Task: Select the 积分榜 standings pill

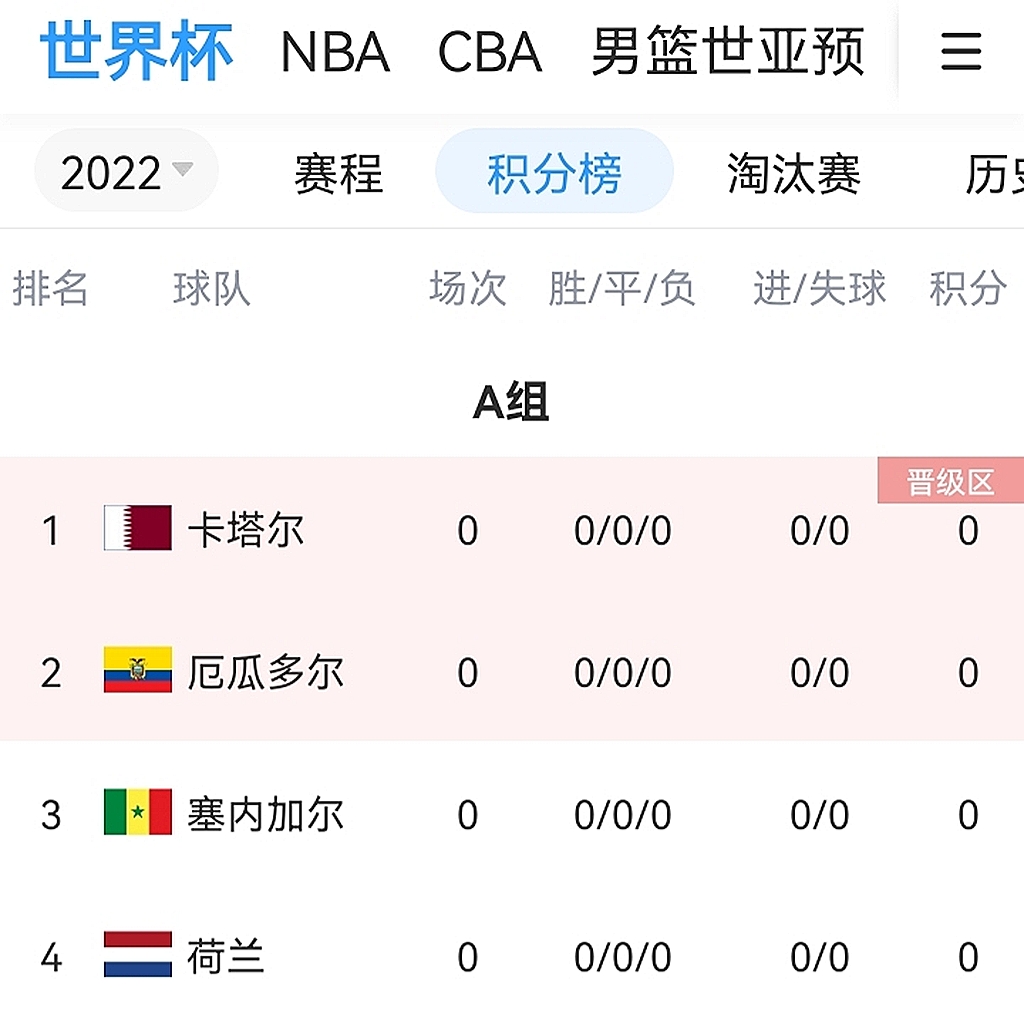Action: (x=554, y=172)
